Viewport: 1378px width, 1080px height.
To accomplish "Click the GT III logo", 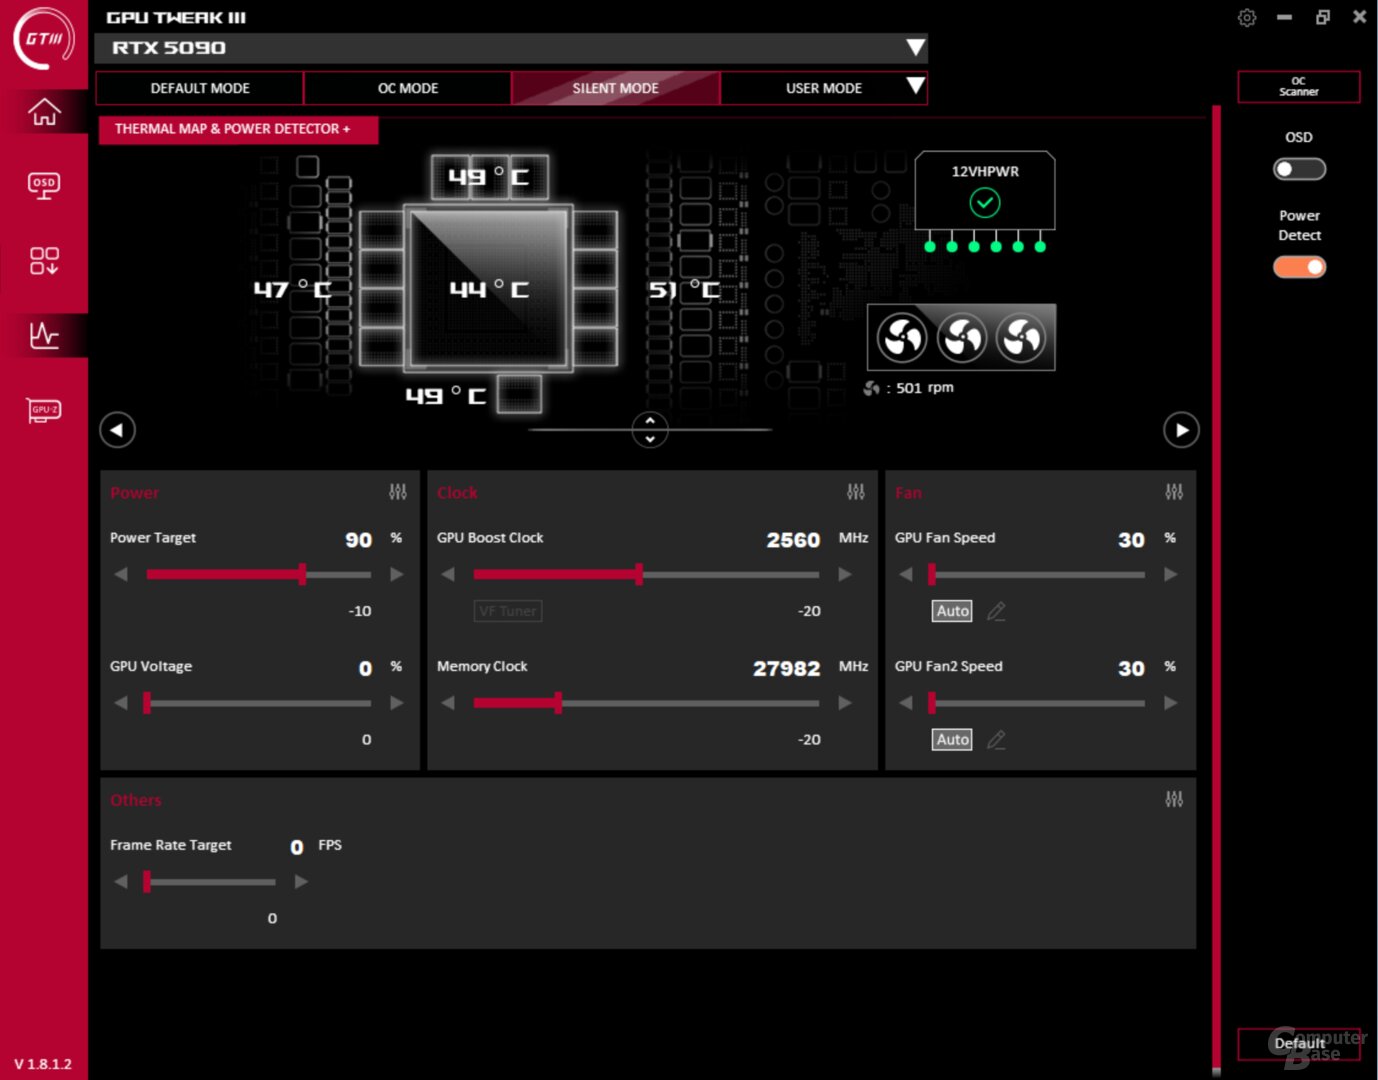I will [x=44, y=39].
